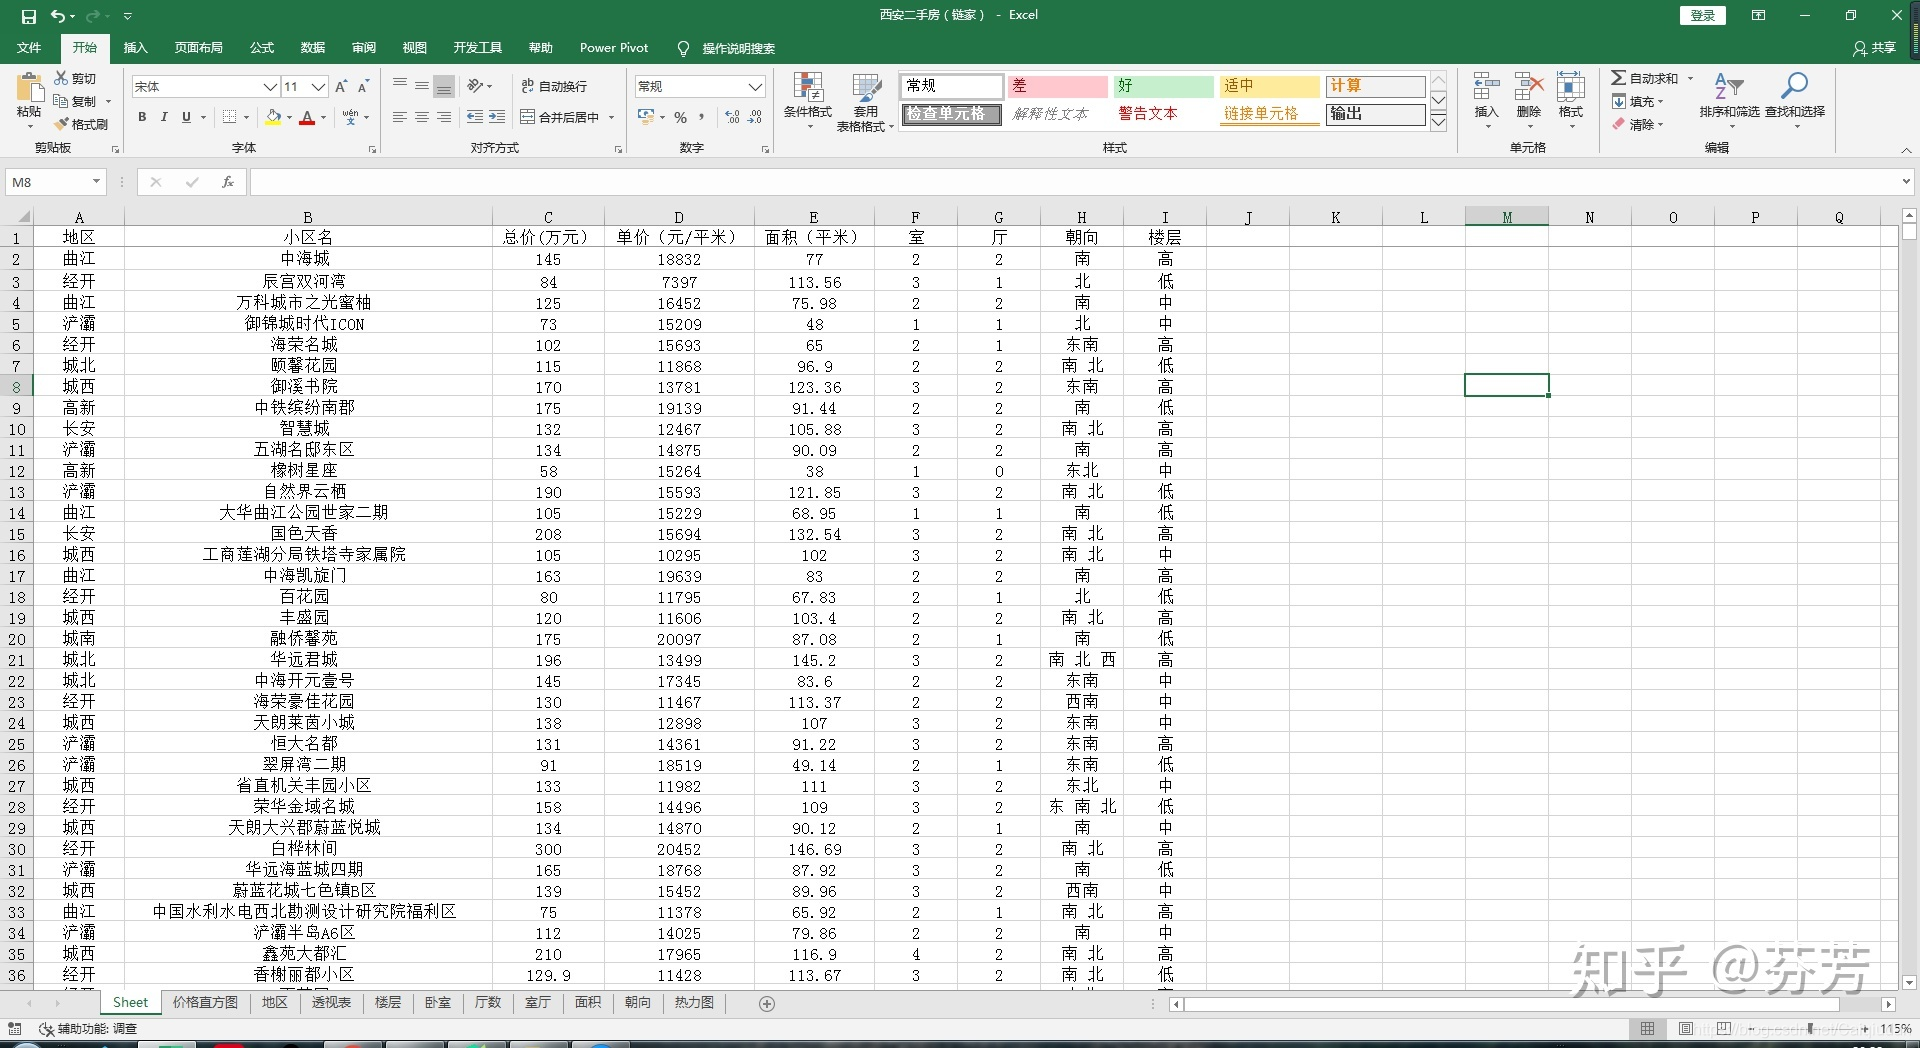Click the Format Painter (格式刷) icon
Viewport: 1920px width, 1048px height.
point(62,124)
